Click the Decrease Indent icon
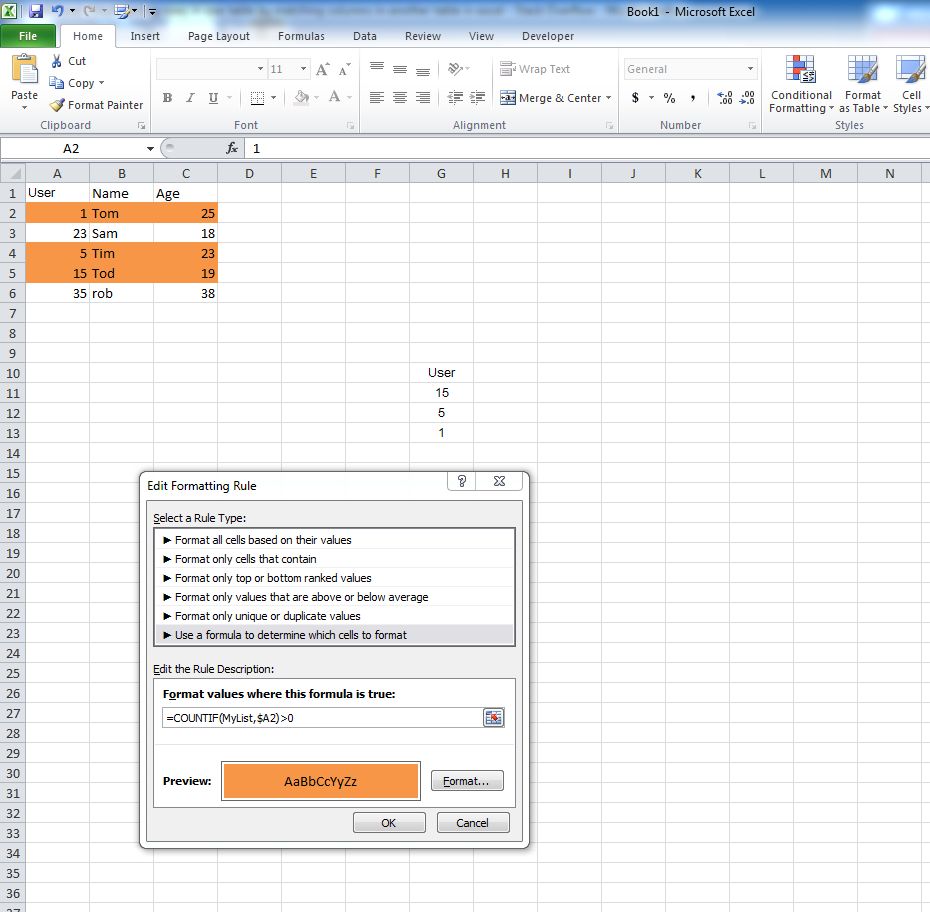The image size is (930, 912). click(x=455, y=98)
